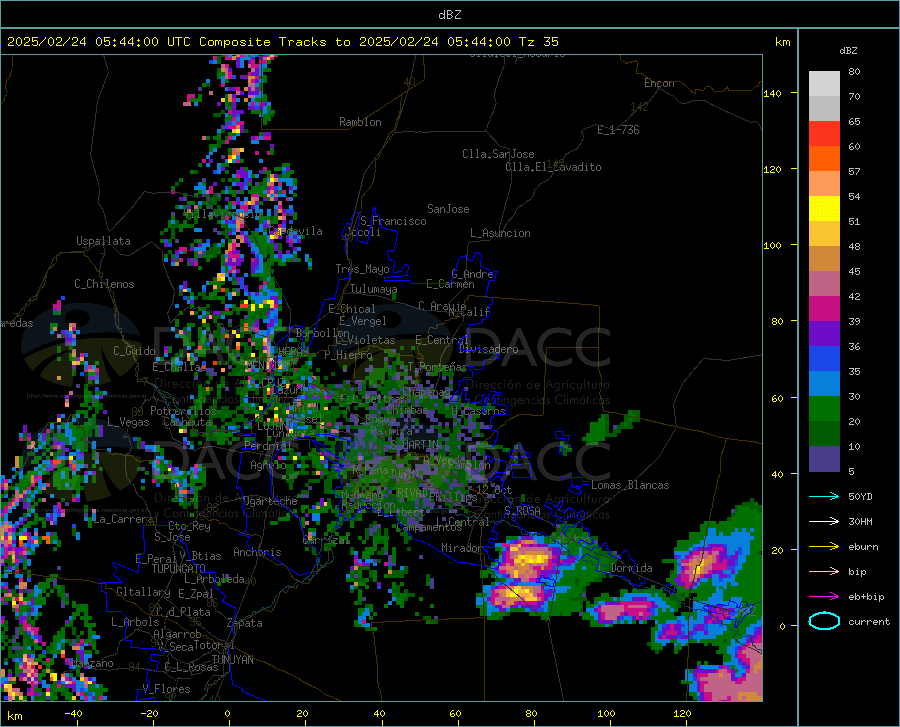Viewport: 900px width, 727px height.
Task: Click the 'Tz 35' threshold text
Action: (538, 42)
